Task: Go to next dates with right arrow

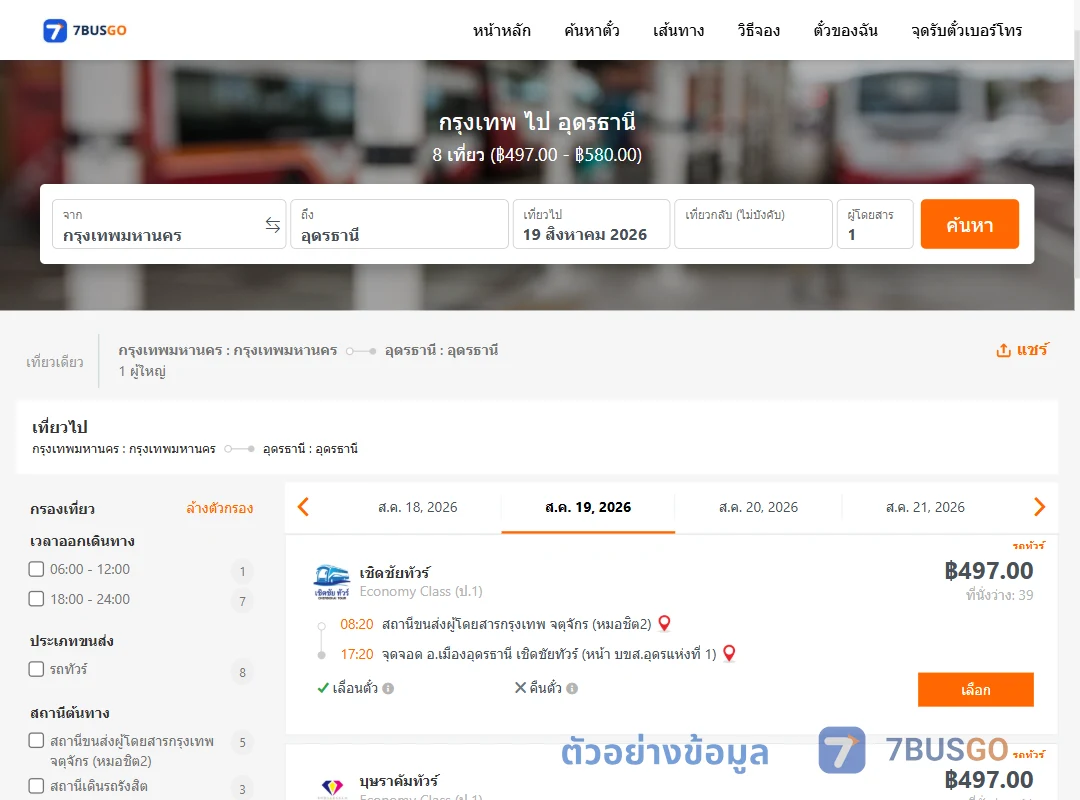Action: click(x=1039, y=507)
